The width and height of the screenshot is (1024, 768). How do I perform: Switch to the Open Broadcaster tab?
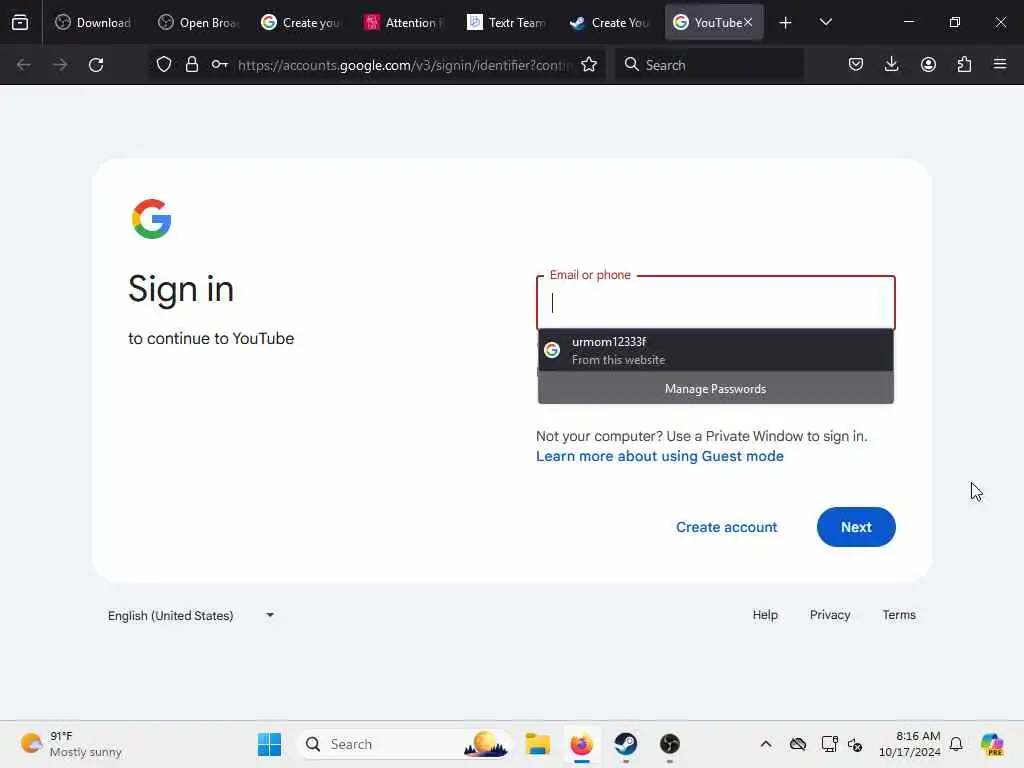tap(199, 22)
